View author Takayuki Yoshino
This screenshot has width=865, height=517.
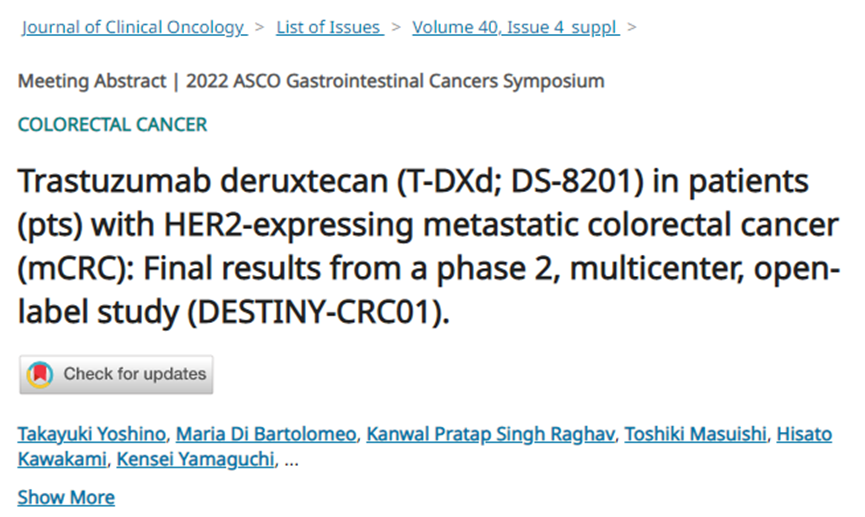click(x=92, y=434)
